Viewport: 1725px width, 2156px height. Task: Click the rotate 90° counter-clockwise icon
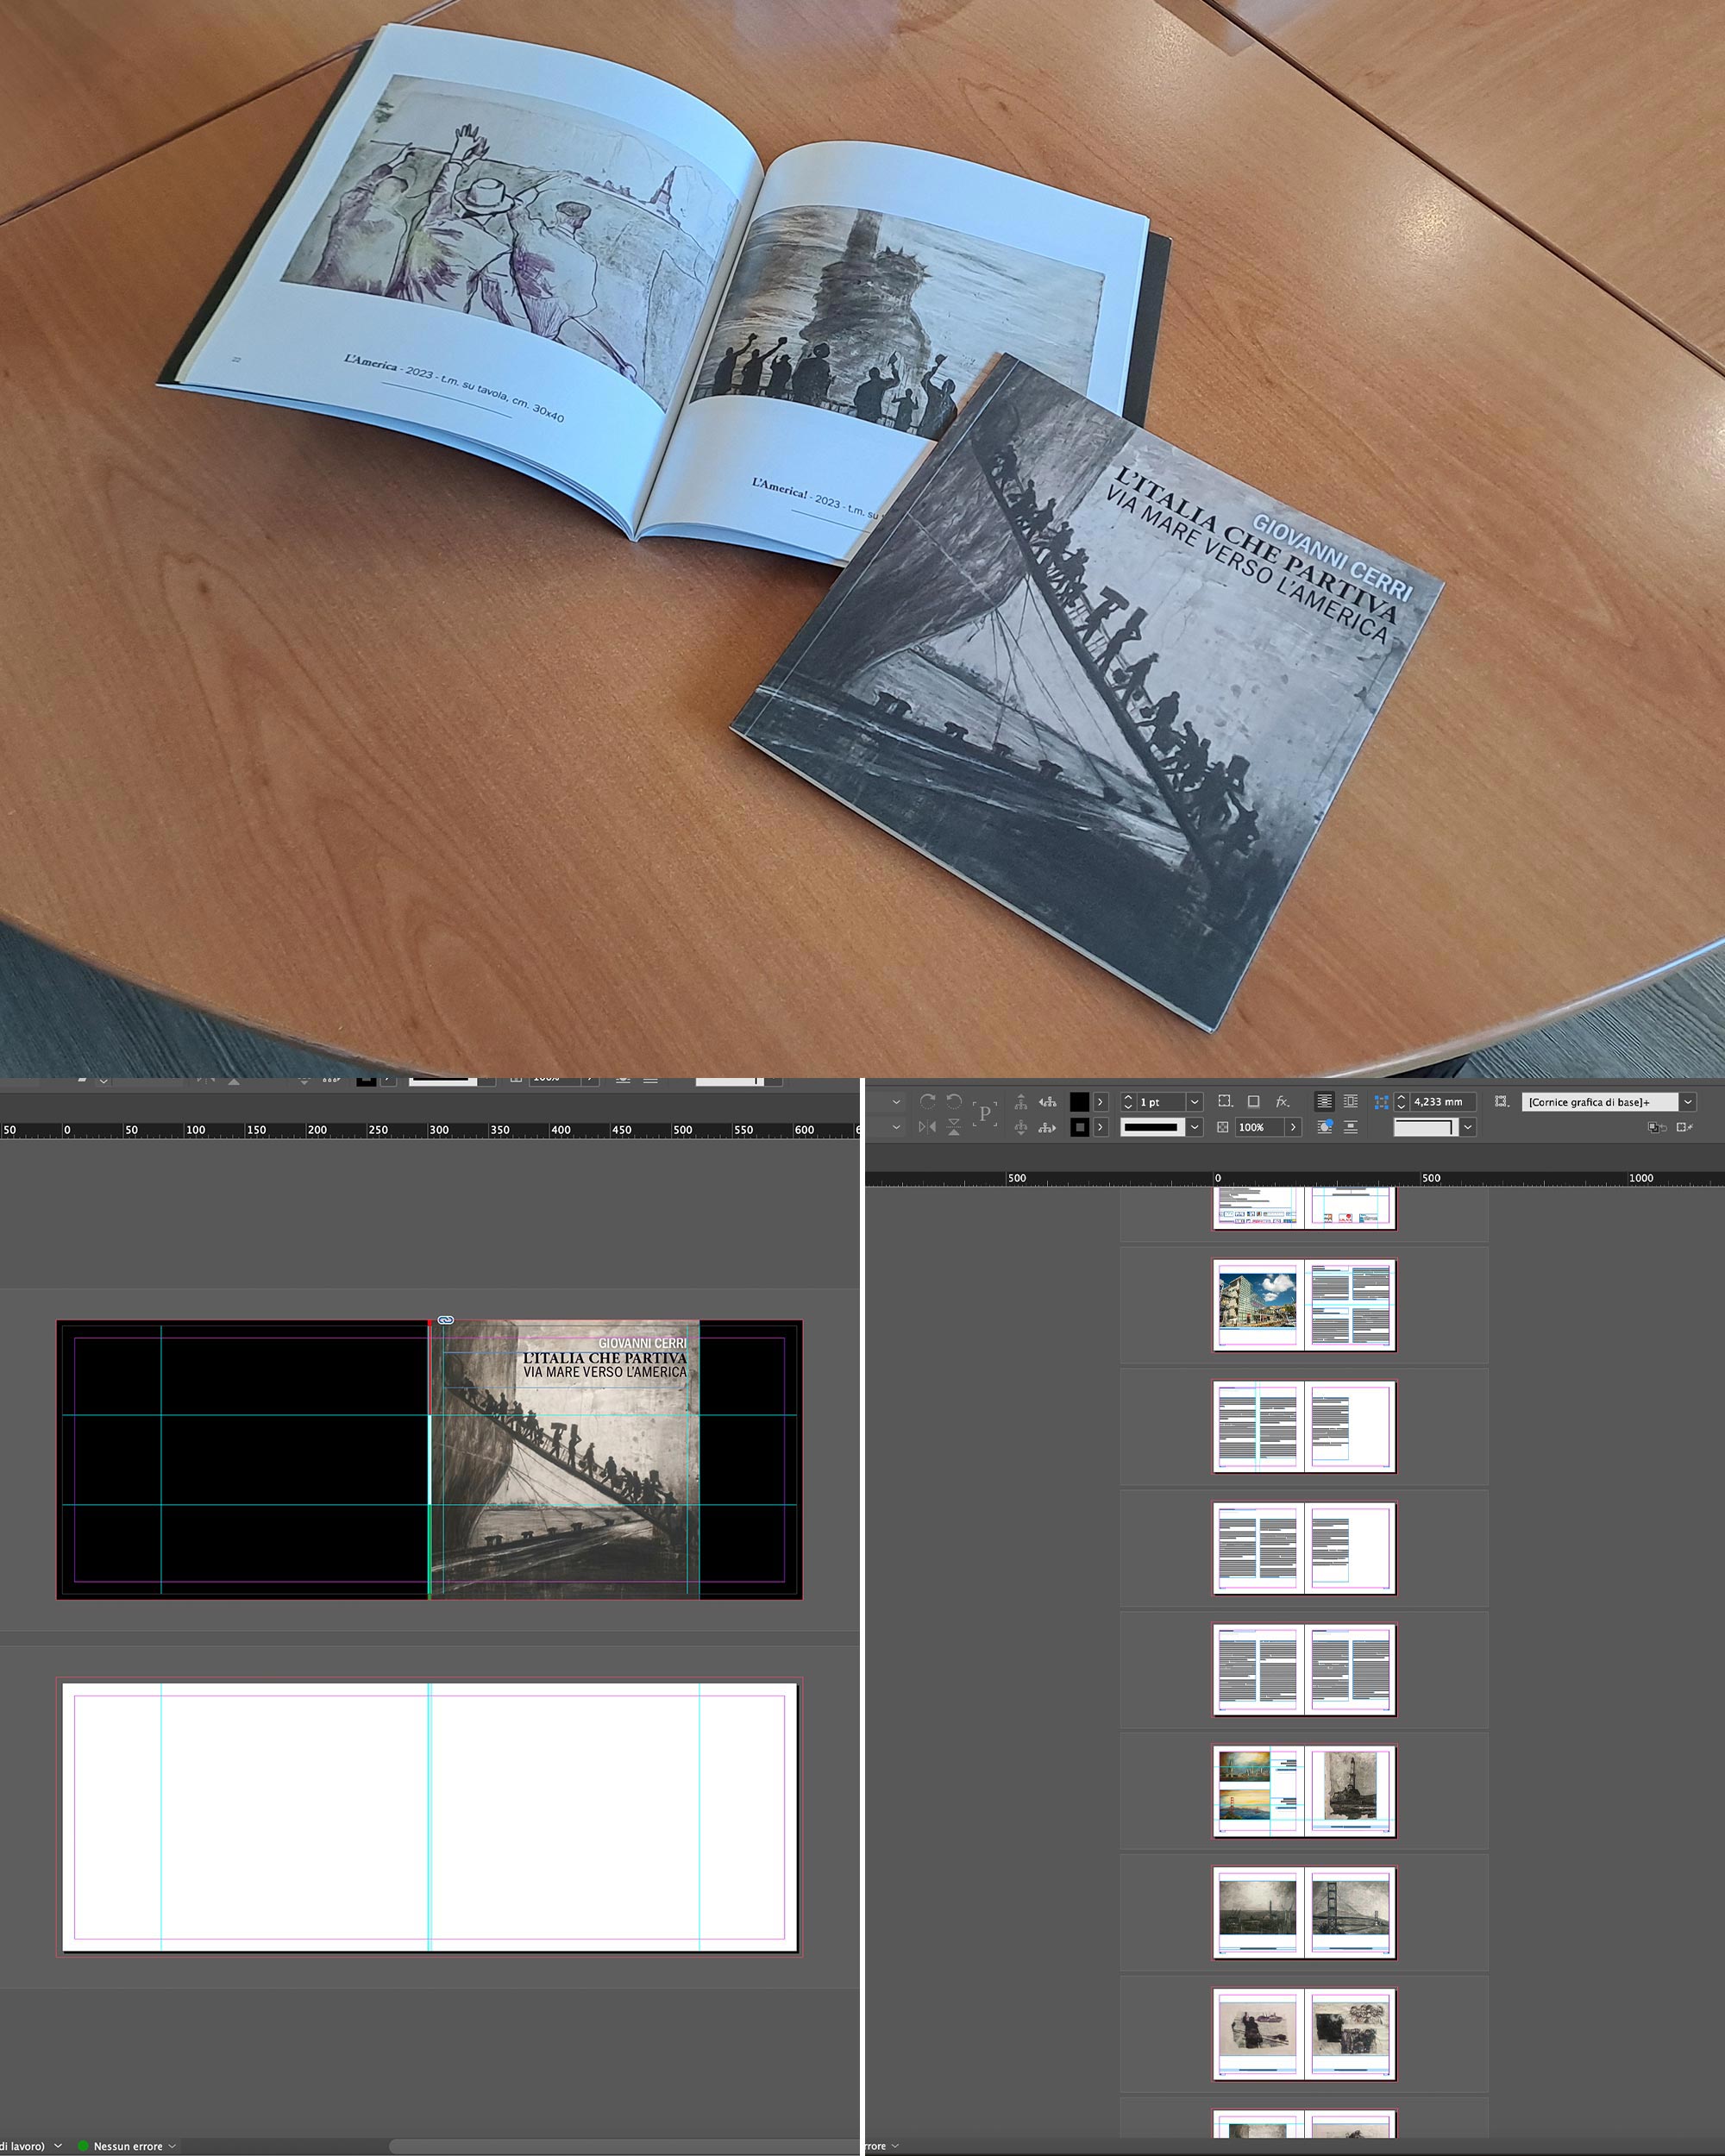coord(954,1102)
